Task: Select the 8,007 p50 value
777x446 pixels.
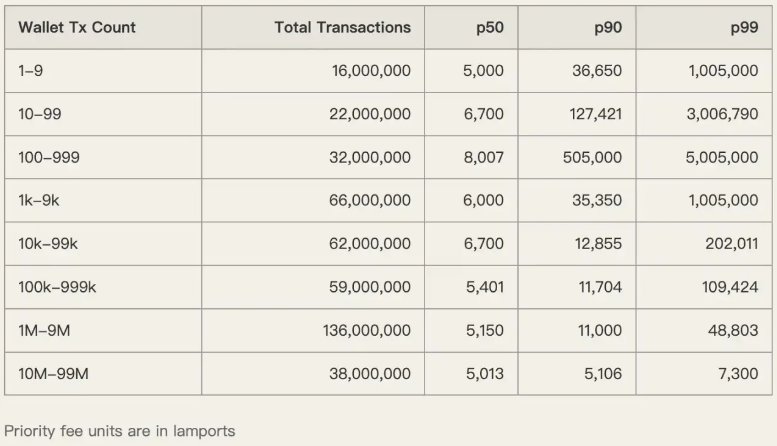Action: click(485, 157)
